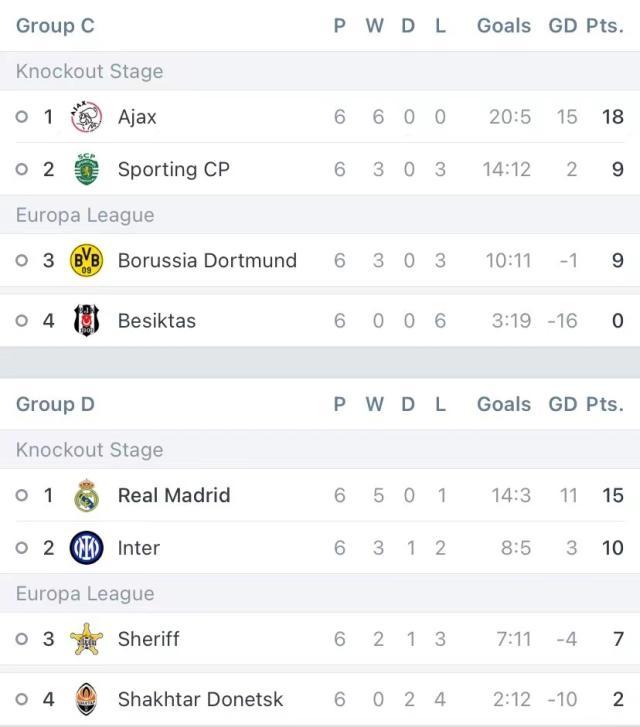Tap the Inter club logo
This screenshot has height=727, width=640.
[86, 548]
